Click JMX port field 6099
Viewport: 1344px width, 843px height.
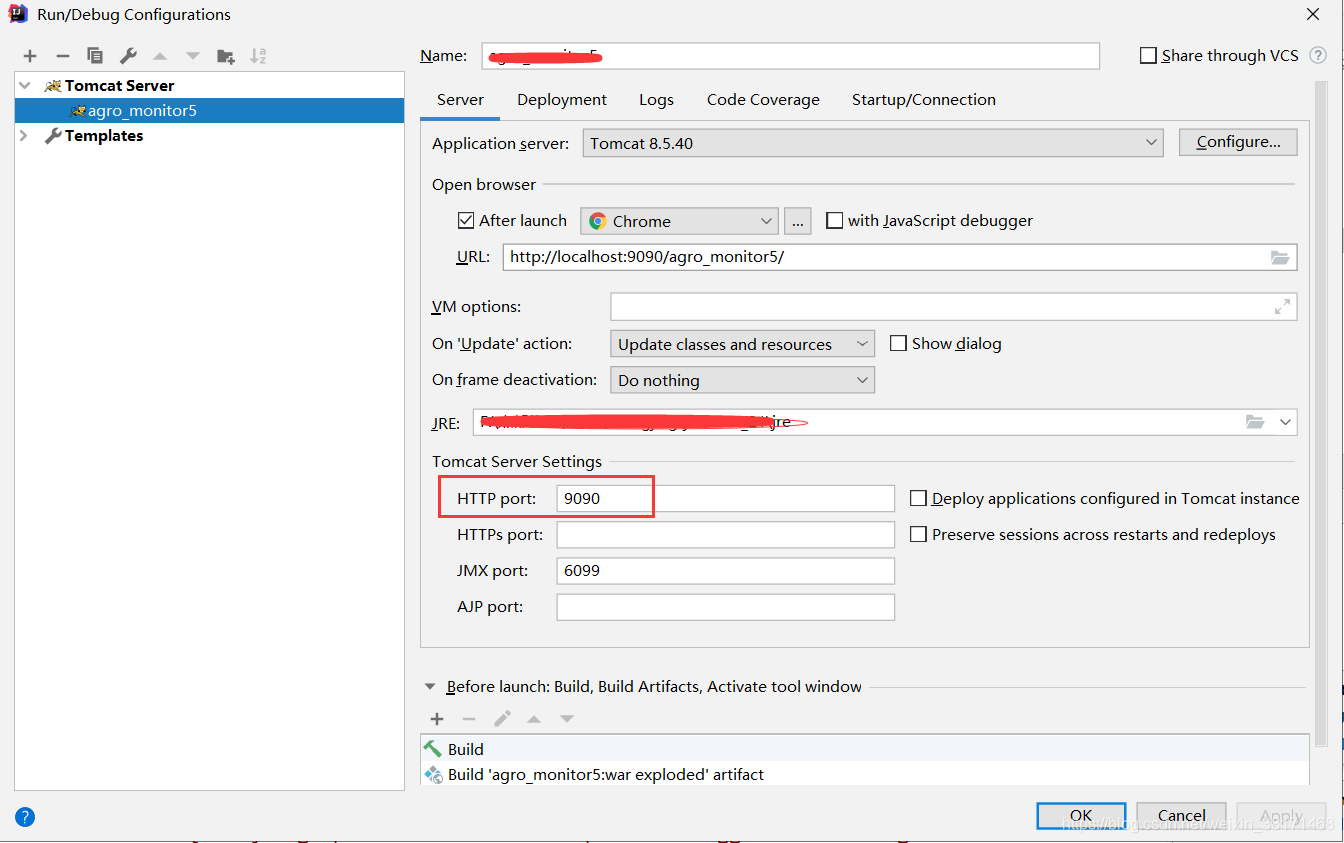point(725,571)
